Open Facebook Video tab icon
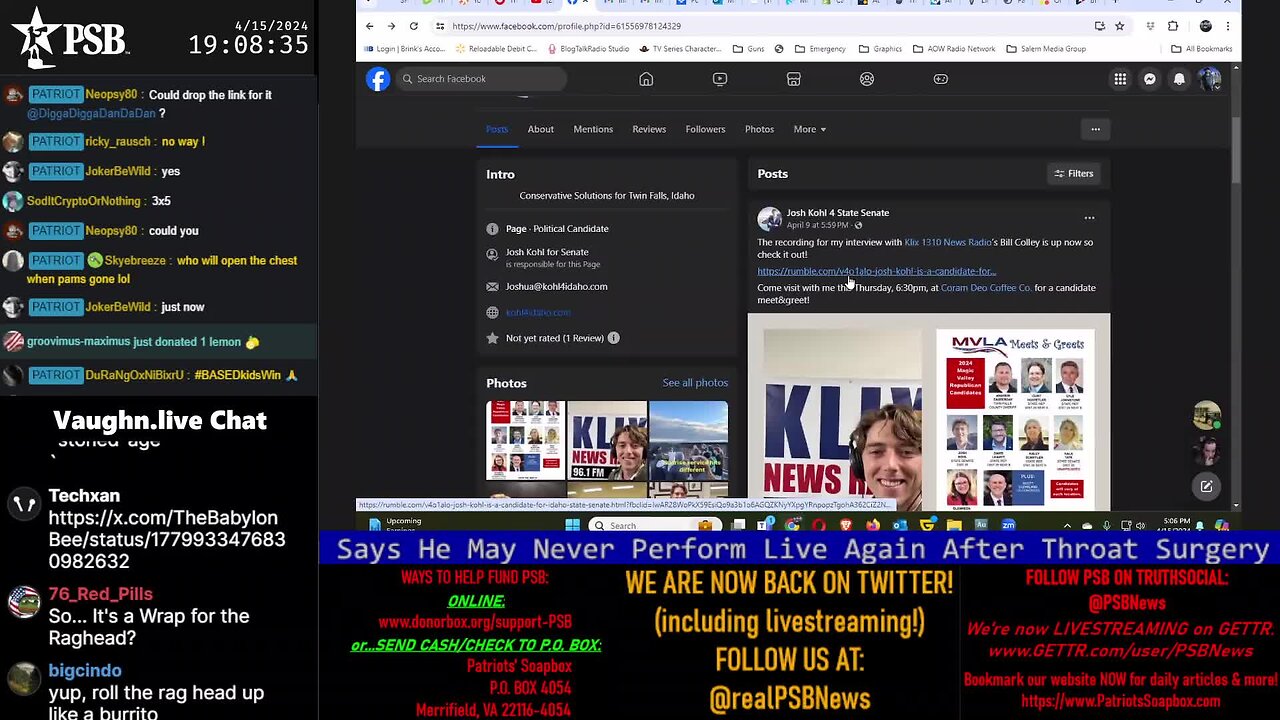The width and height of the screenshot is (1280, 720). (720, 79)
